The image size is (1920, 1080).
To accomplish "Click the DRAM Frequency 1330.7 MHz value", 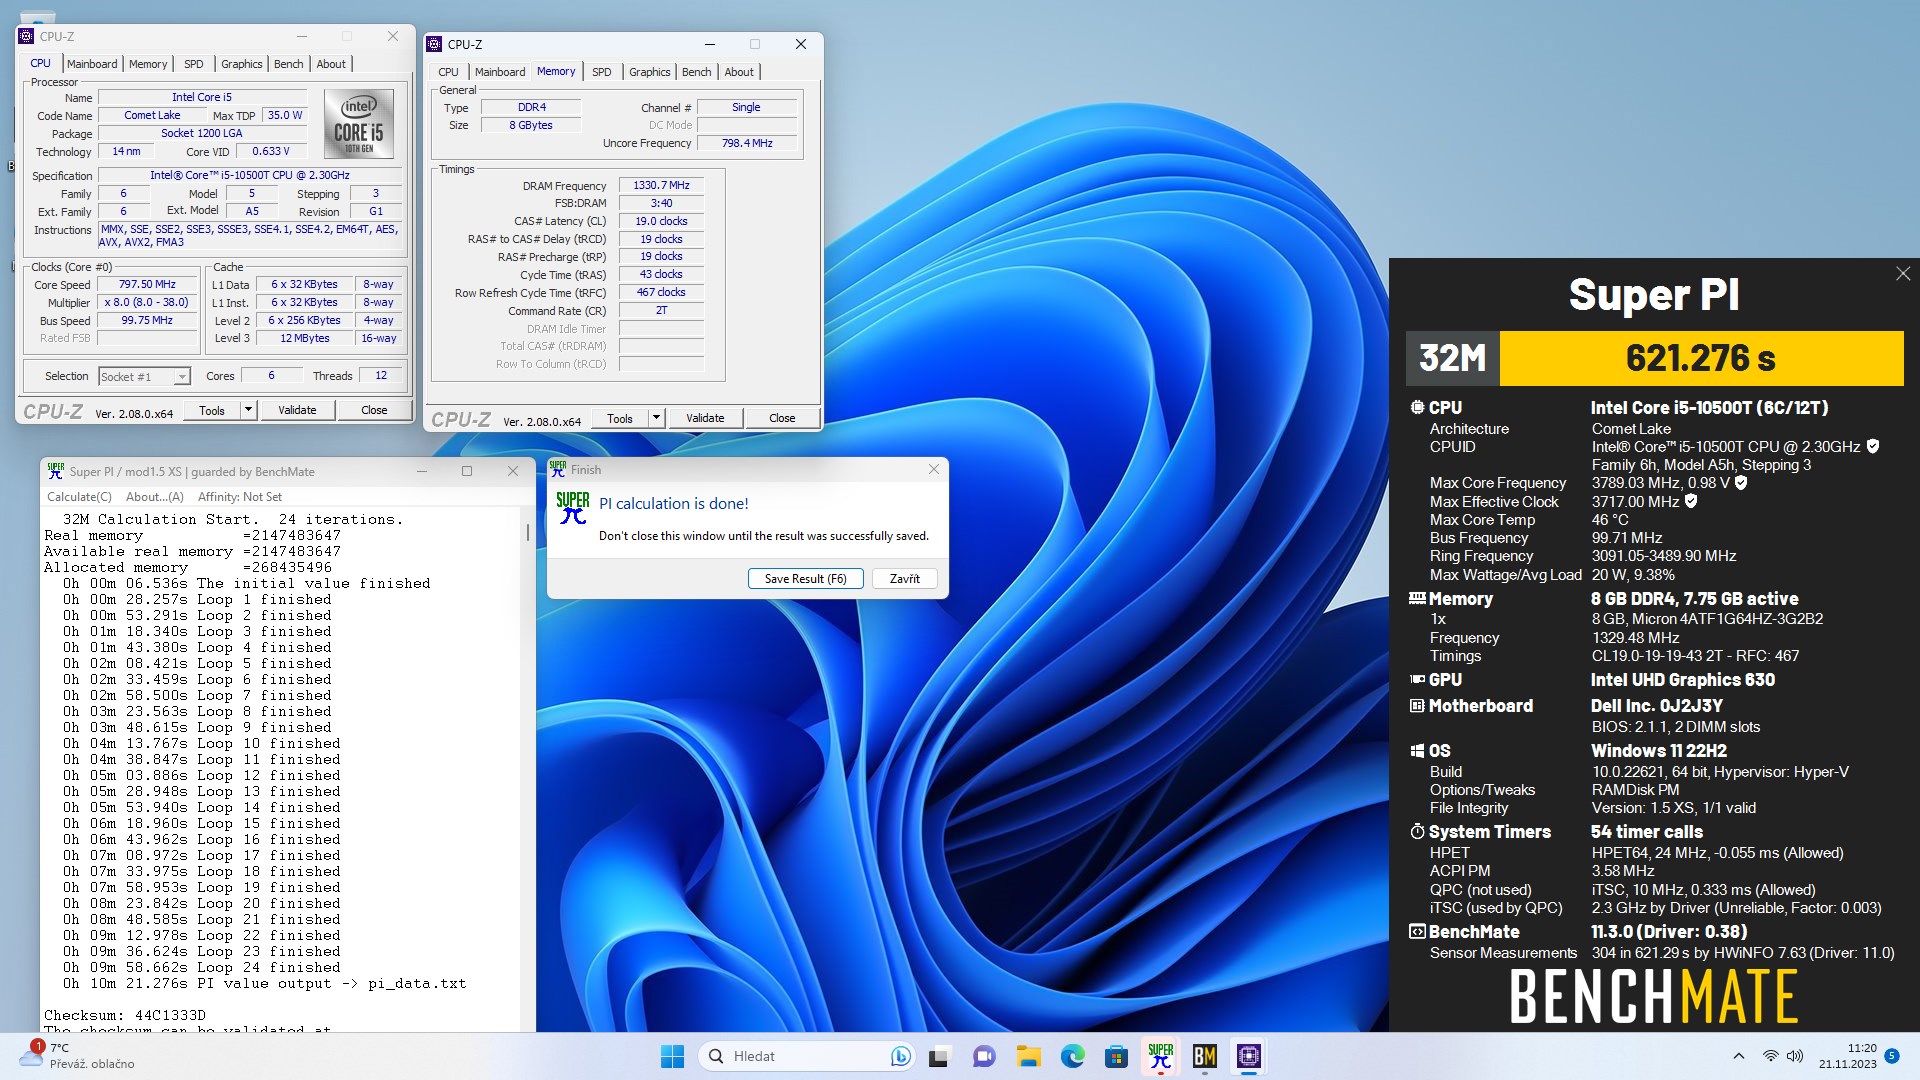I will 661,185.
